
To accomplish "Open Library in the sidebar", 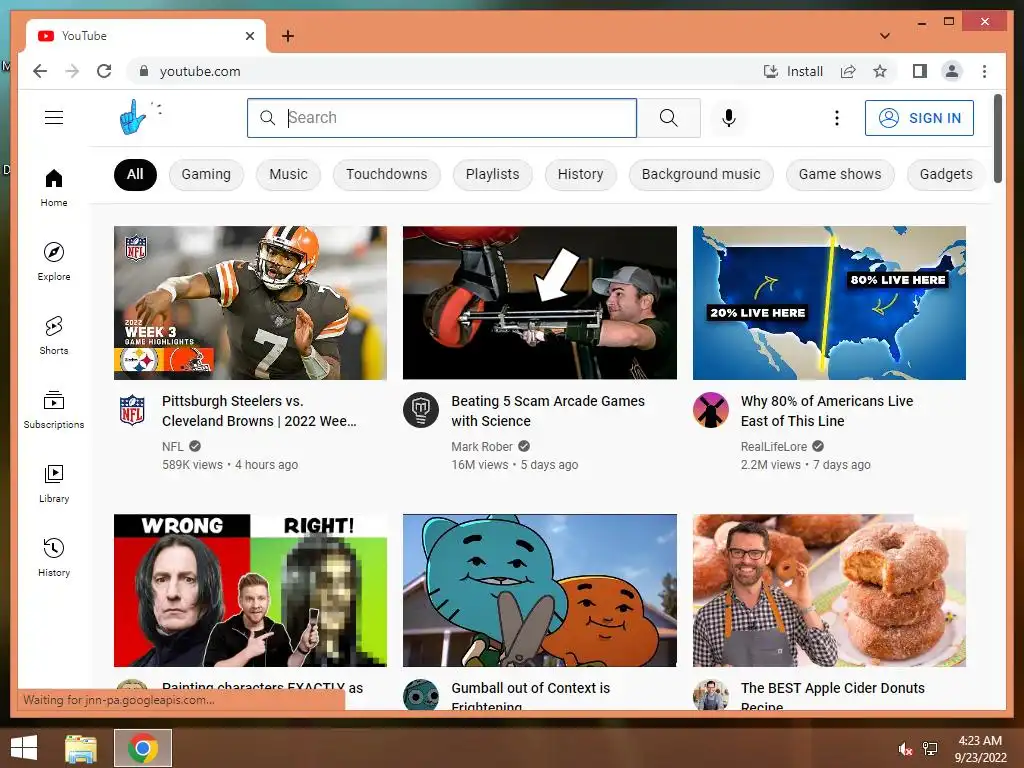I will click(x=54, y=483).
